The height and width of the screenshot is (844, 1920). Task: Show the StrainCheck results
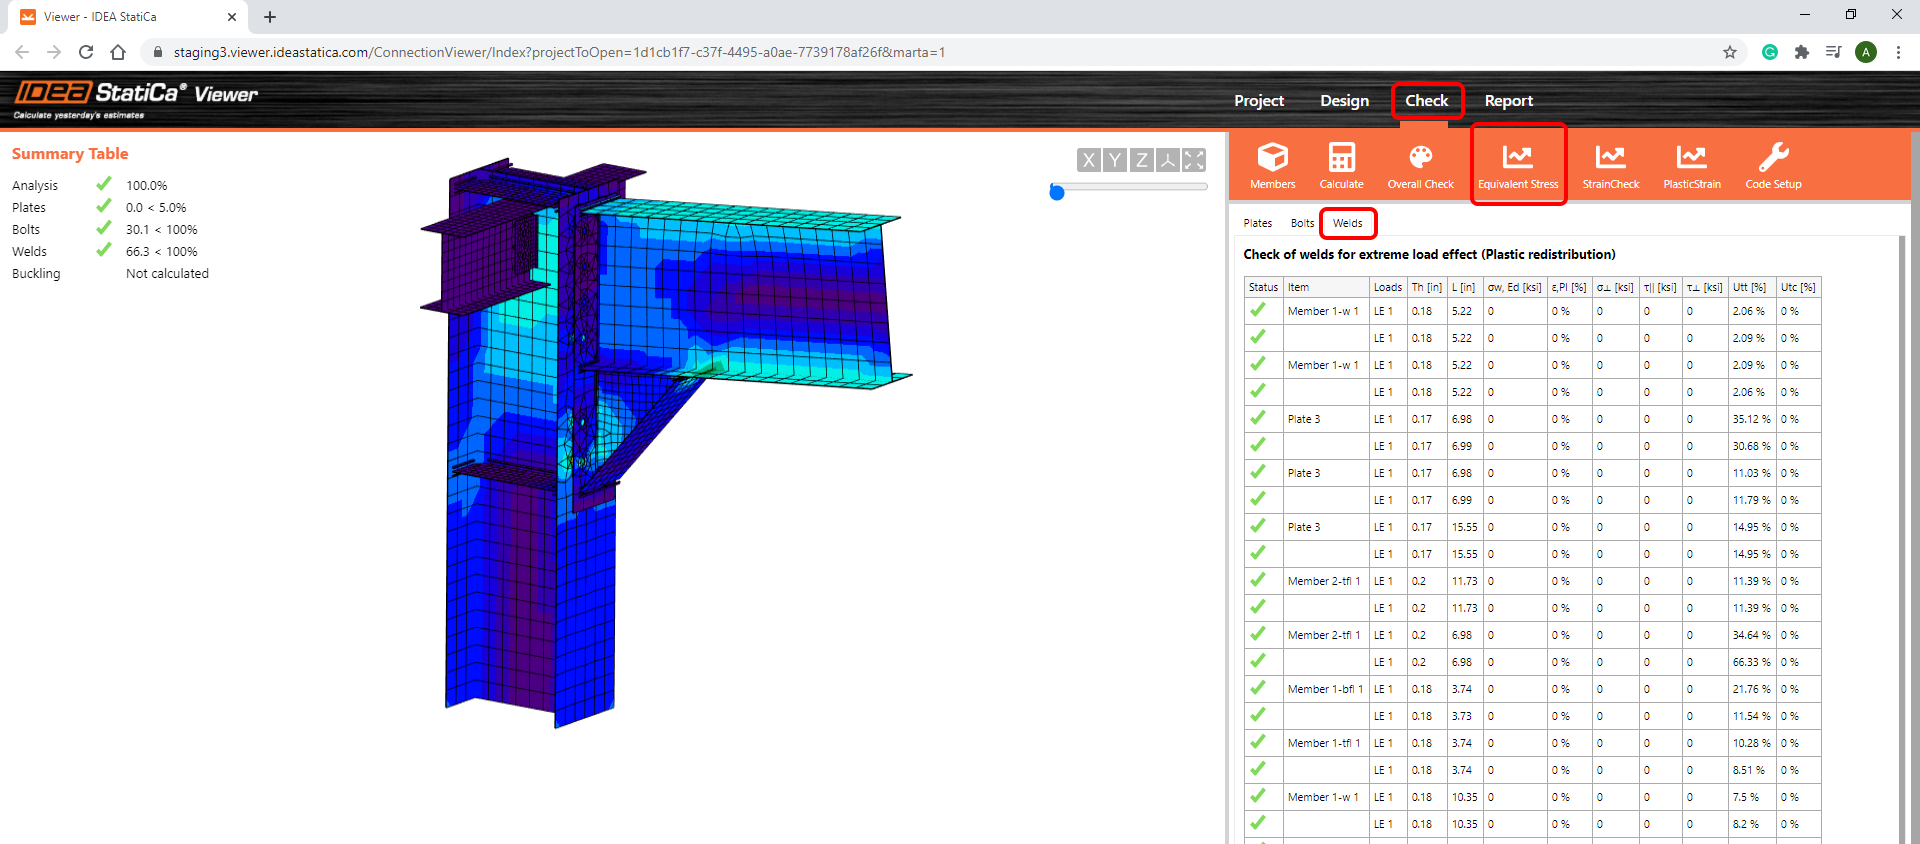coord(1610,165)
